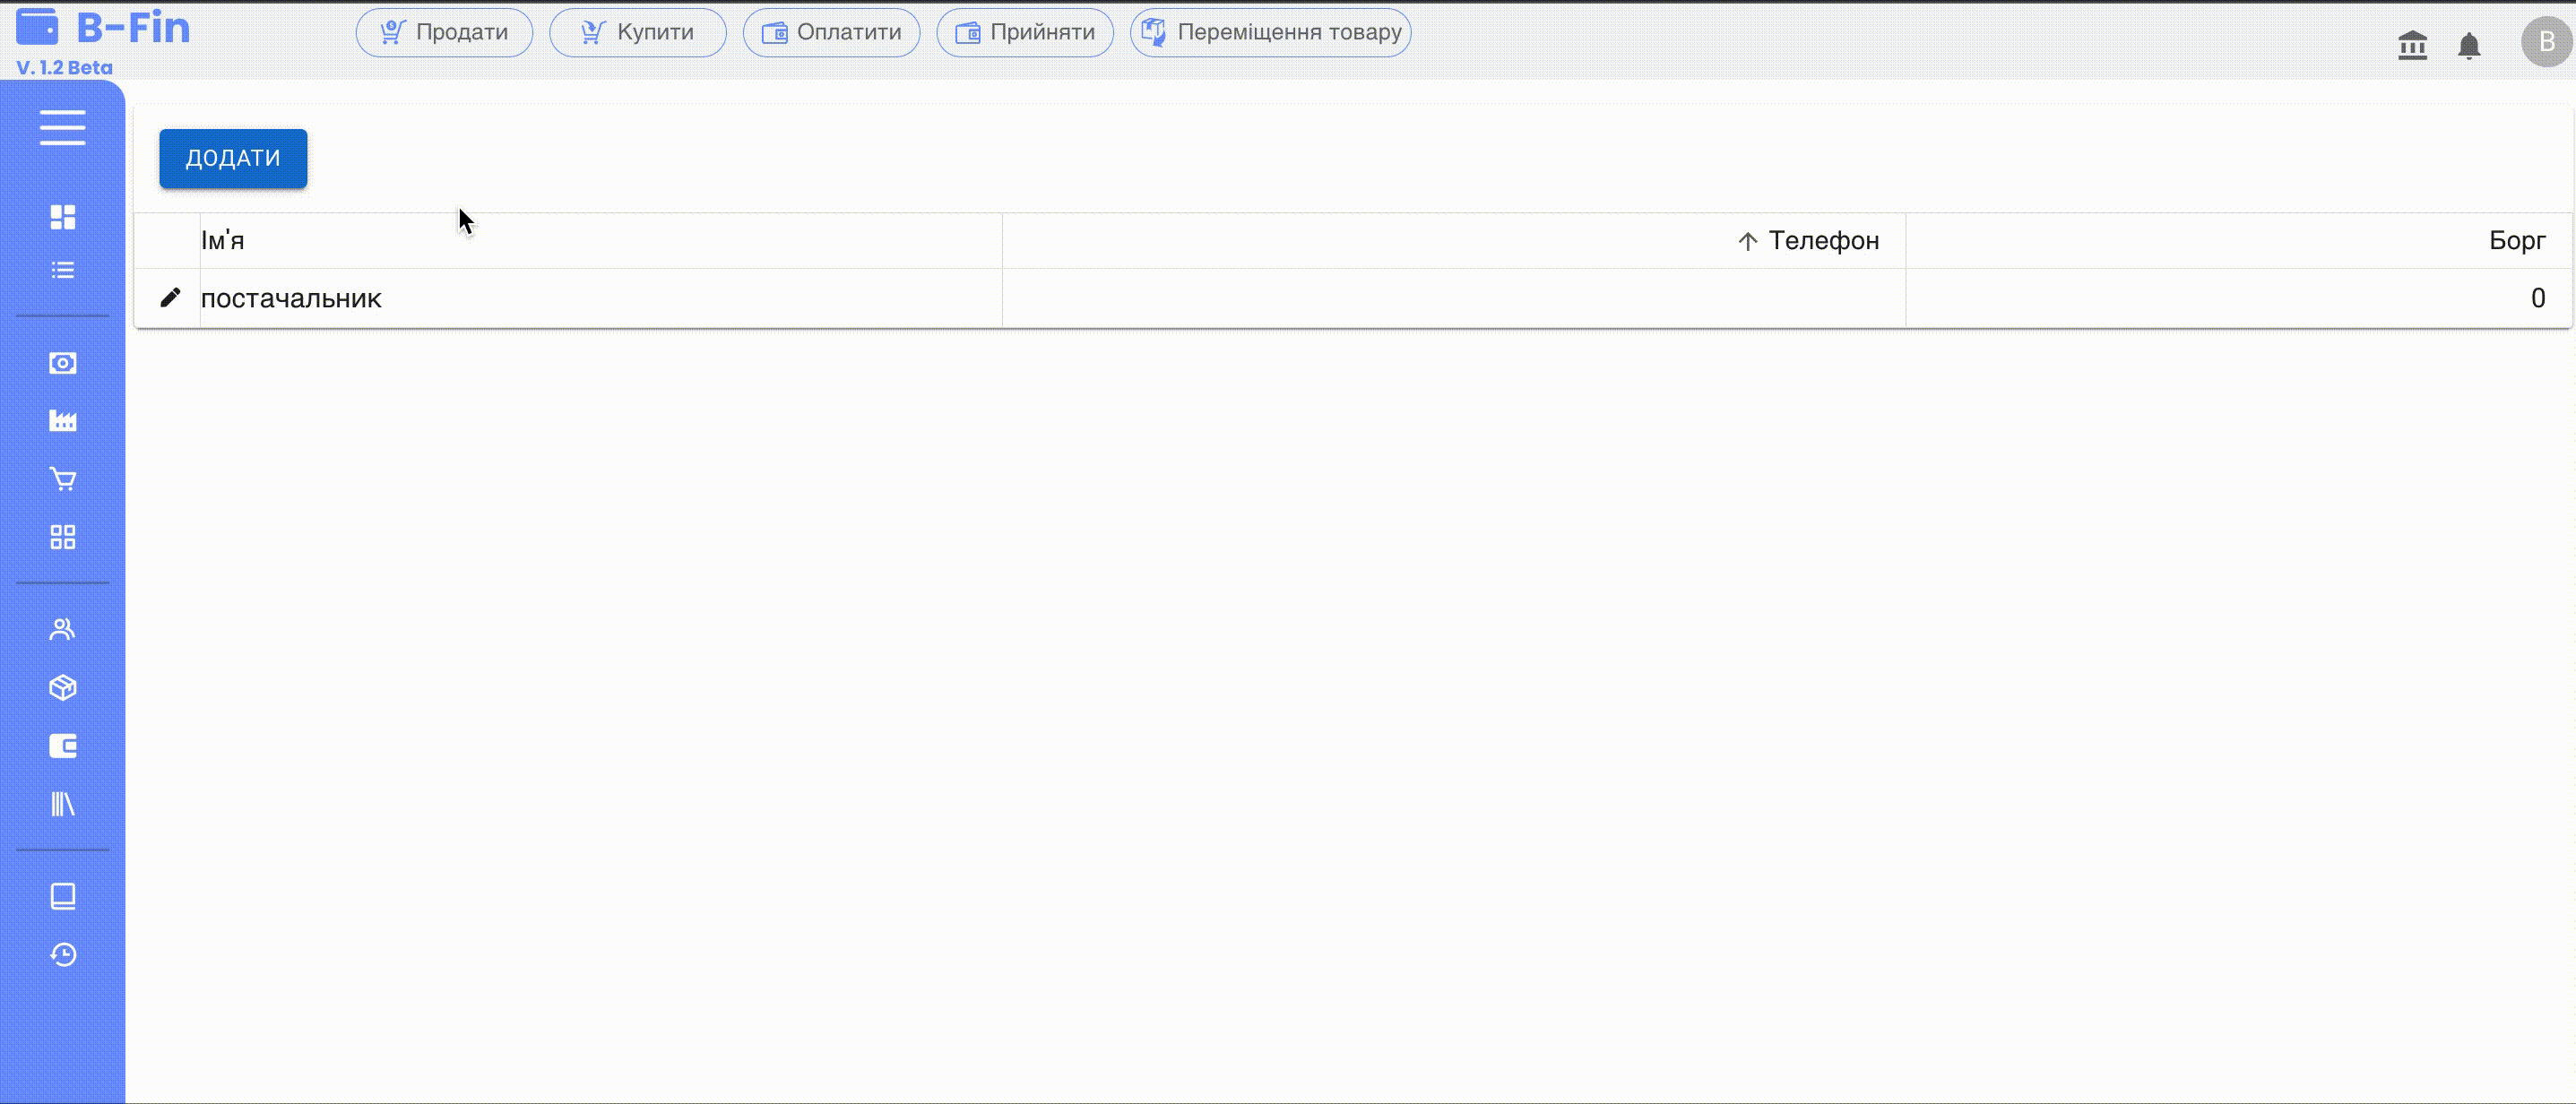Viewport: 2576px width, 1104px height.
Task: Open the shopping cart icon in sidebar
Action: tap(63, 479)
